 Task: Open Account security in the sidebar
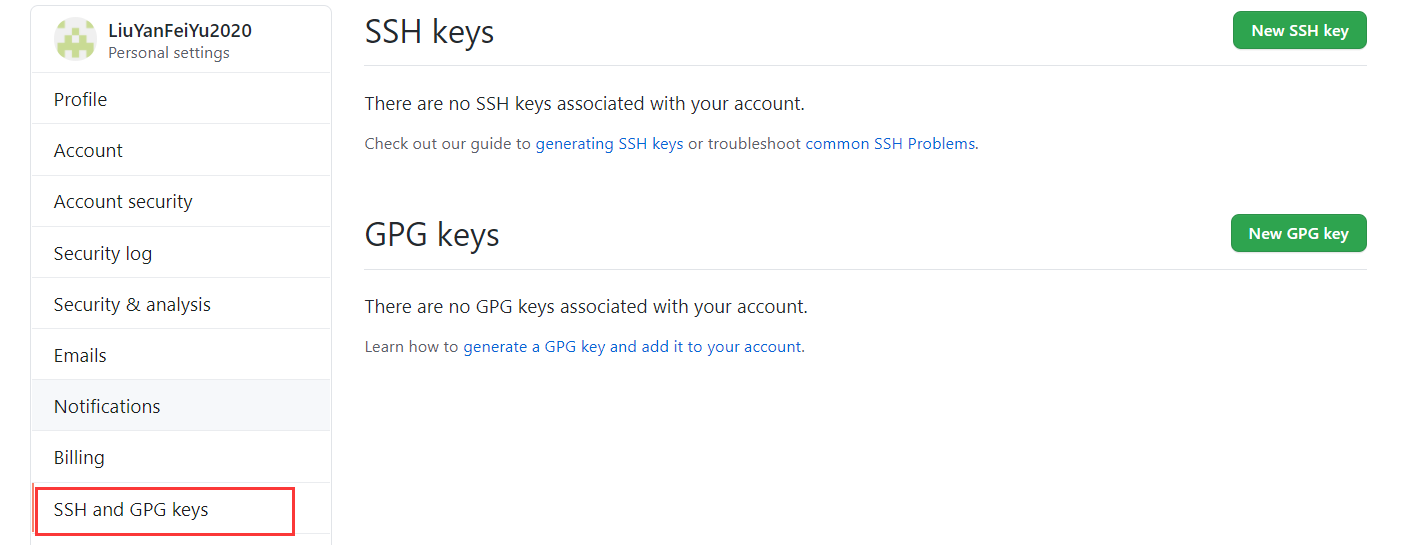[123, 201]
